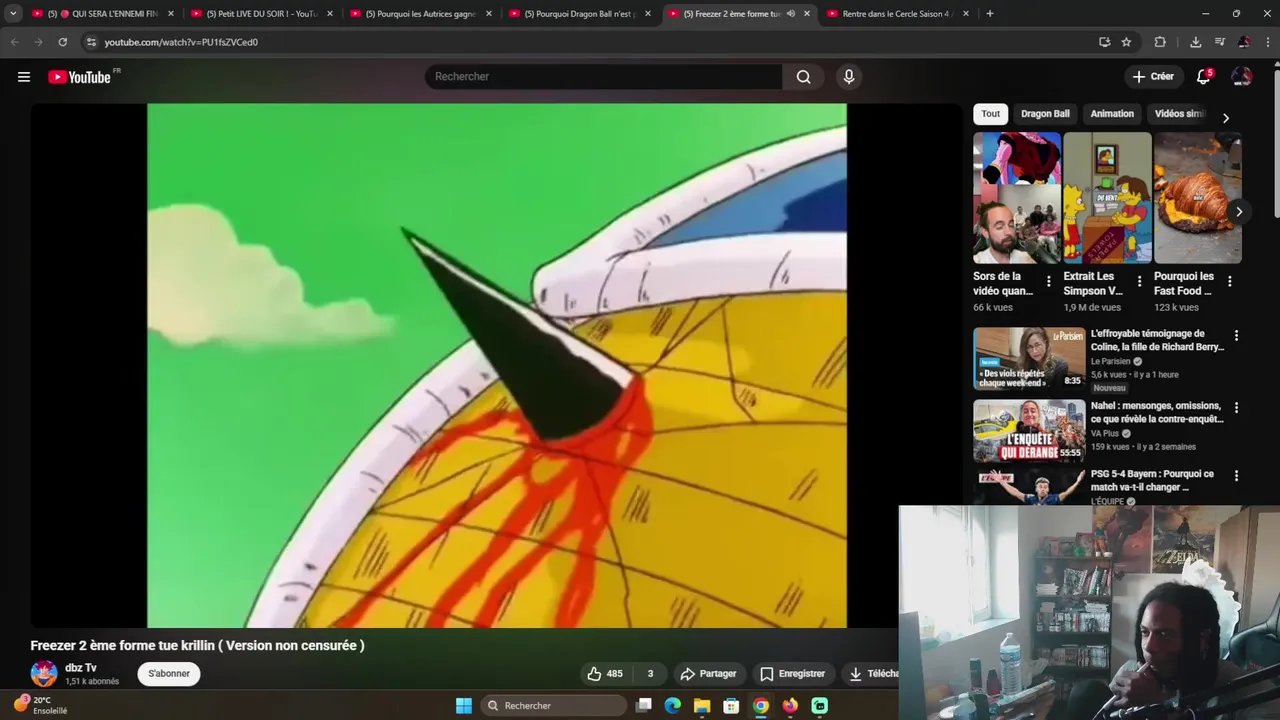The width and height of the screenshot is (1280, 720).
Task: View site information icon in address bar
Action: pyautogui.click(x=91, y=42)
